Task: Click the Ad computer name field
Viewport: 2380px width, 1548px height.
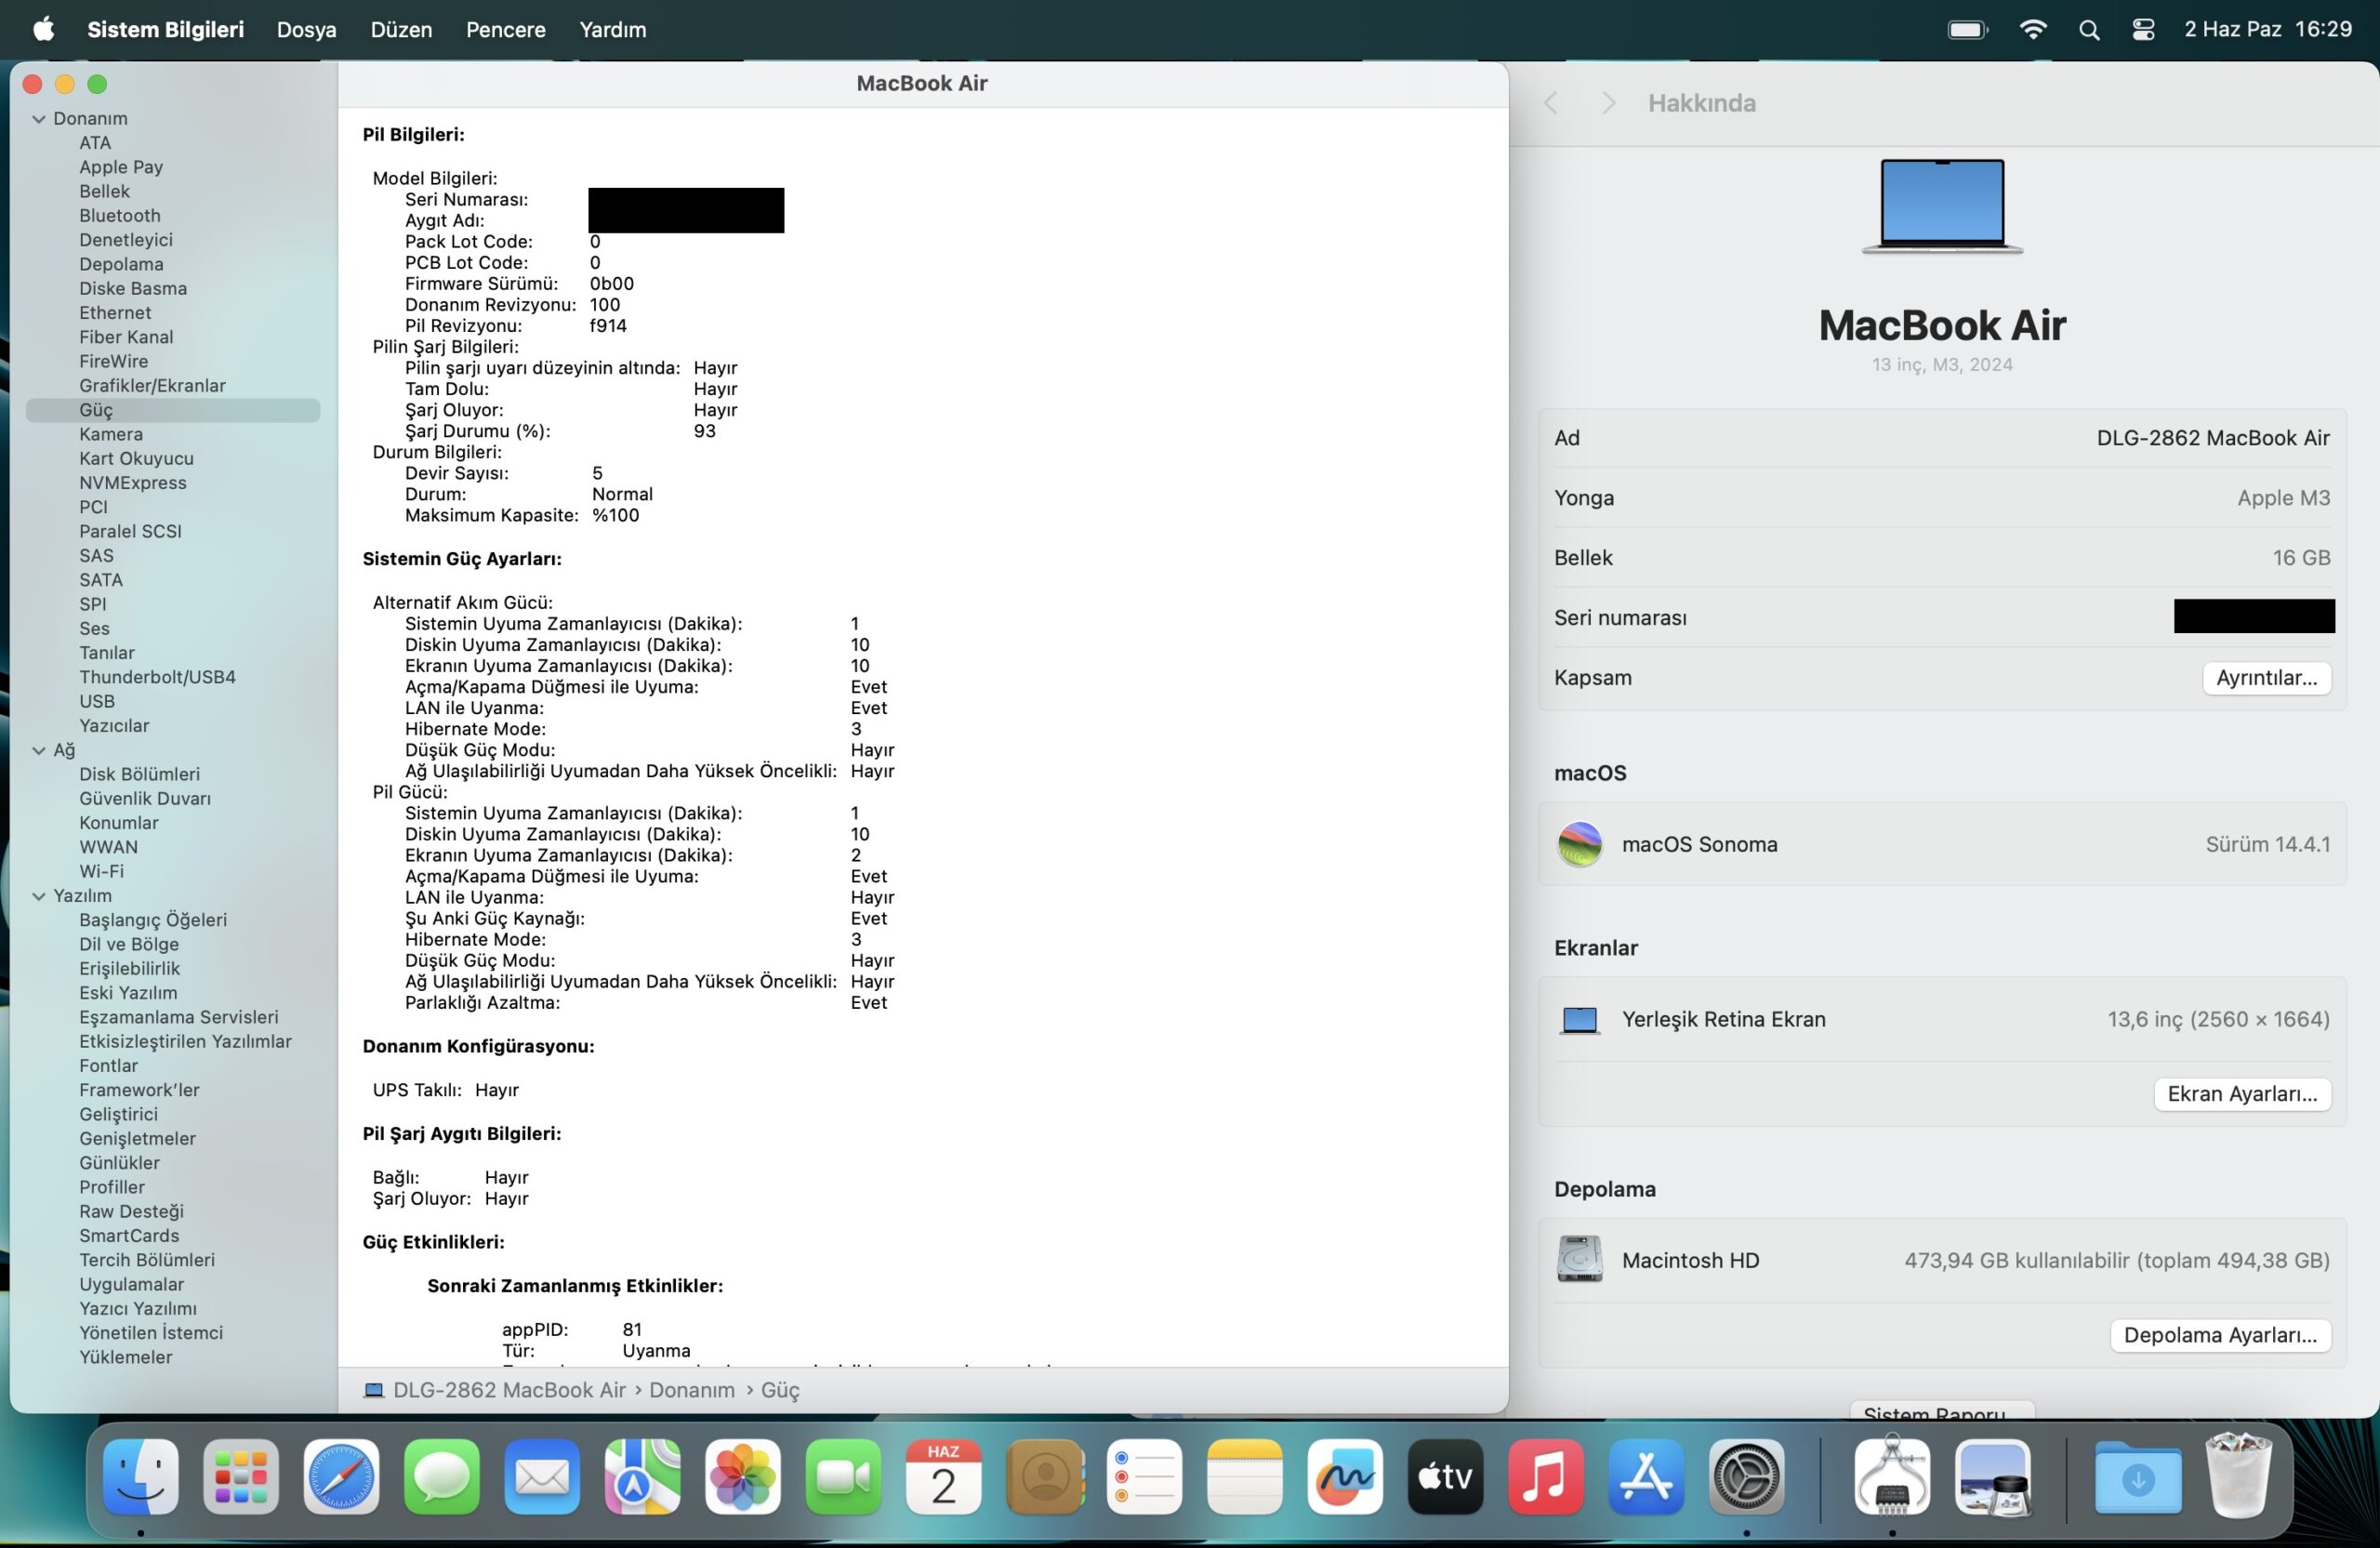Action: pos(1942,438)
